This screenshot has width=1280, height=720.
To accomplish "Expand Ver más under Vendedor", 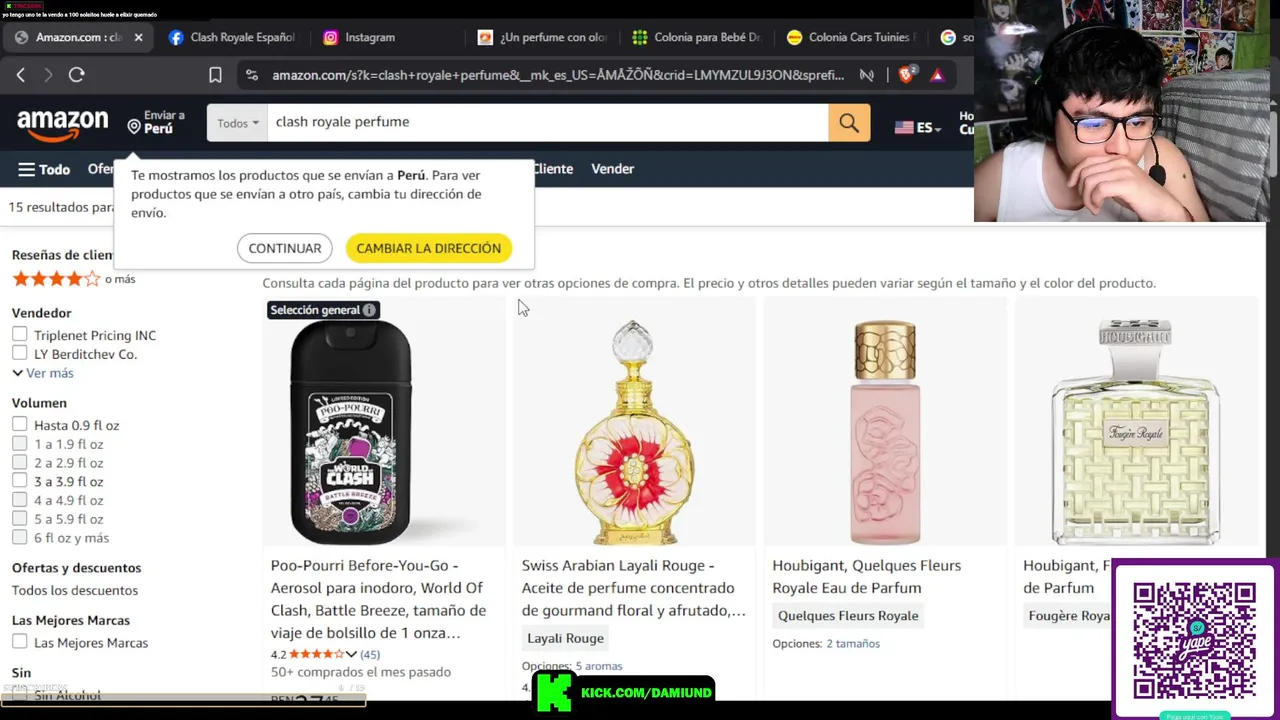I will 43,373.
